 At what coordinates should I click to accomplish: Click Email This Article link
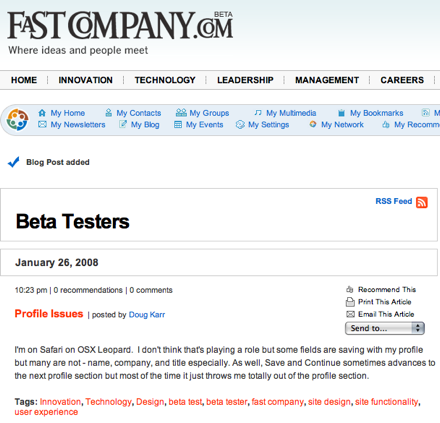pyautogui.click(x=386, y=314)
